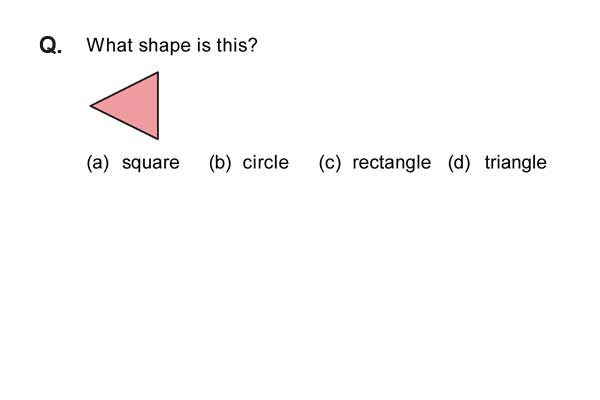Click the word "this?" in the question
This screenshot has width=600, height=400.
click(237, 45)
